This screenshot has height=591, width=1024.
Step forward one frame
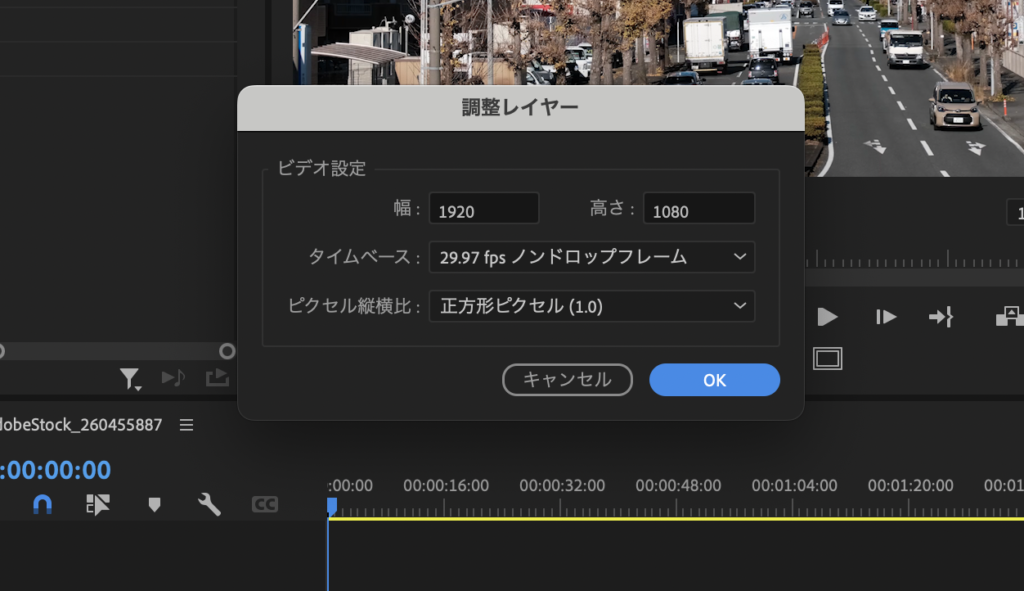(886, 317)
